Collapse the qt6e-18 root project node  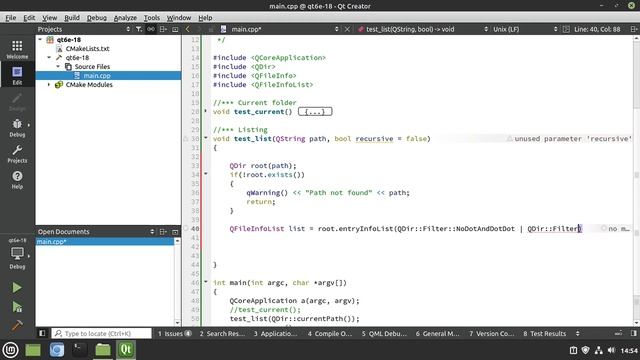(x=40, y=40)
